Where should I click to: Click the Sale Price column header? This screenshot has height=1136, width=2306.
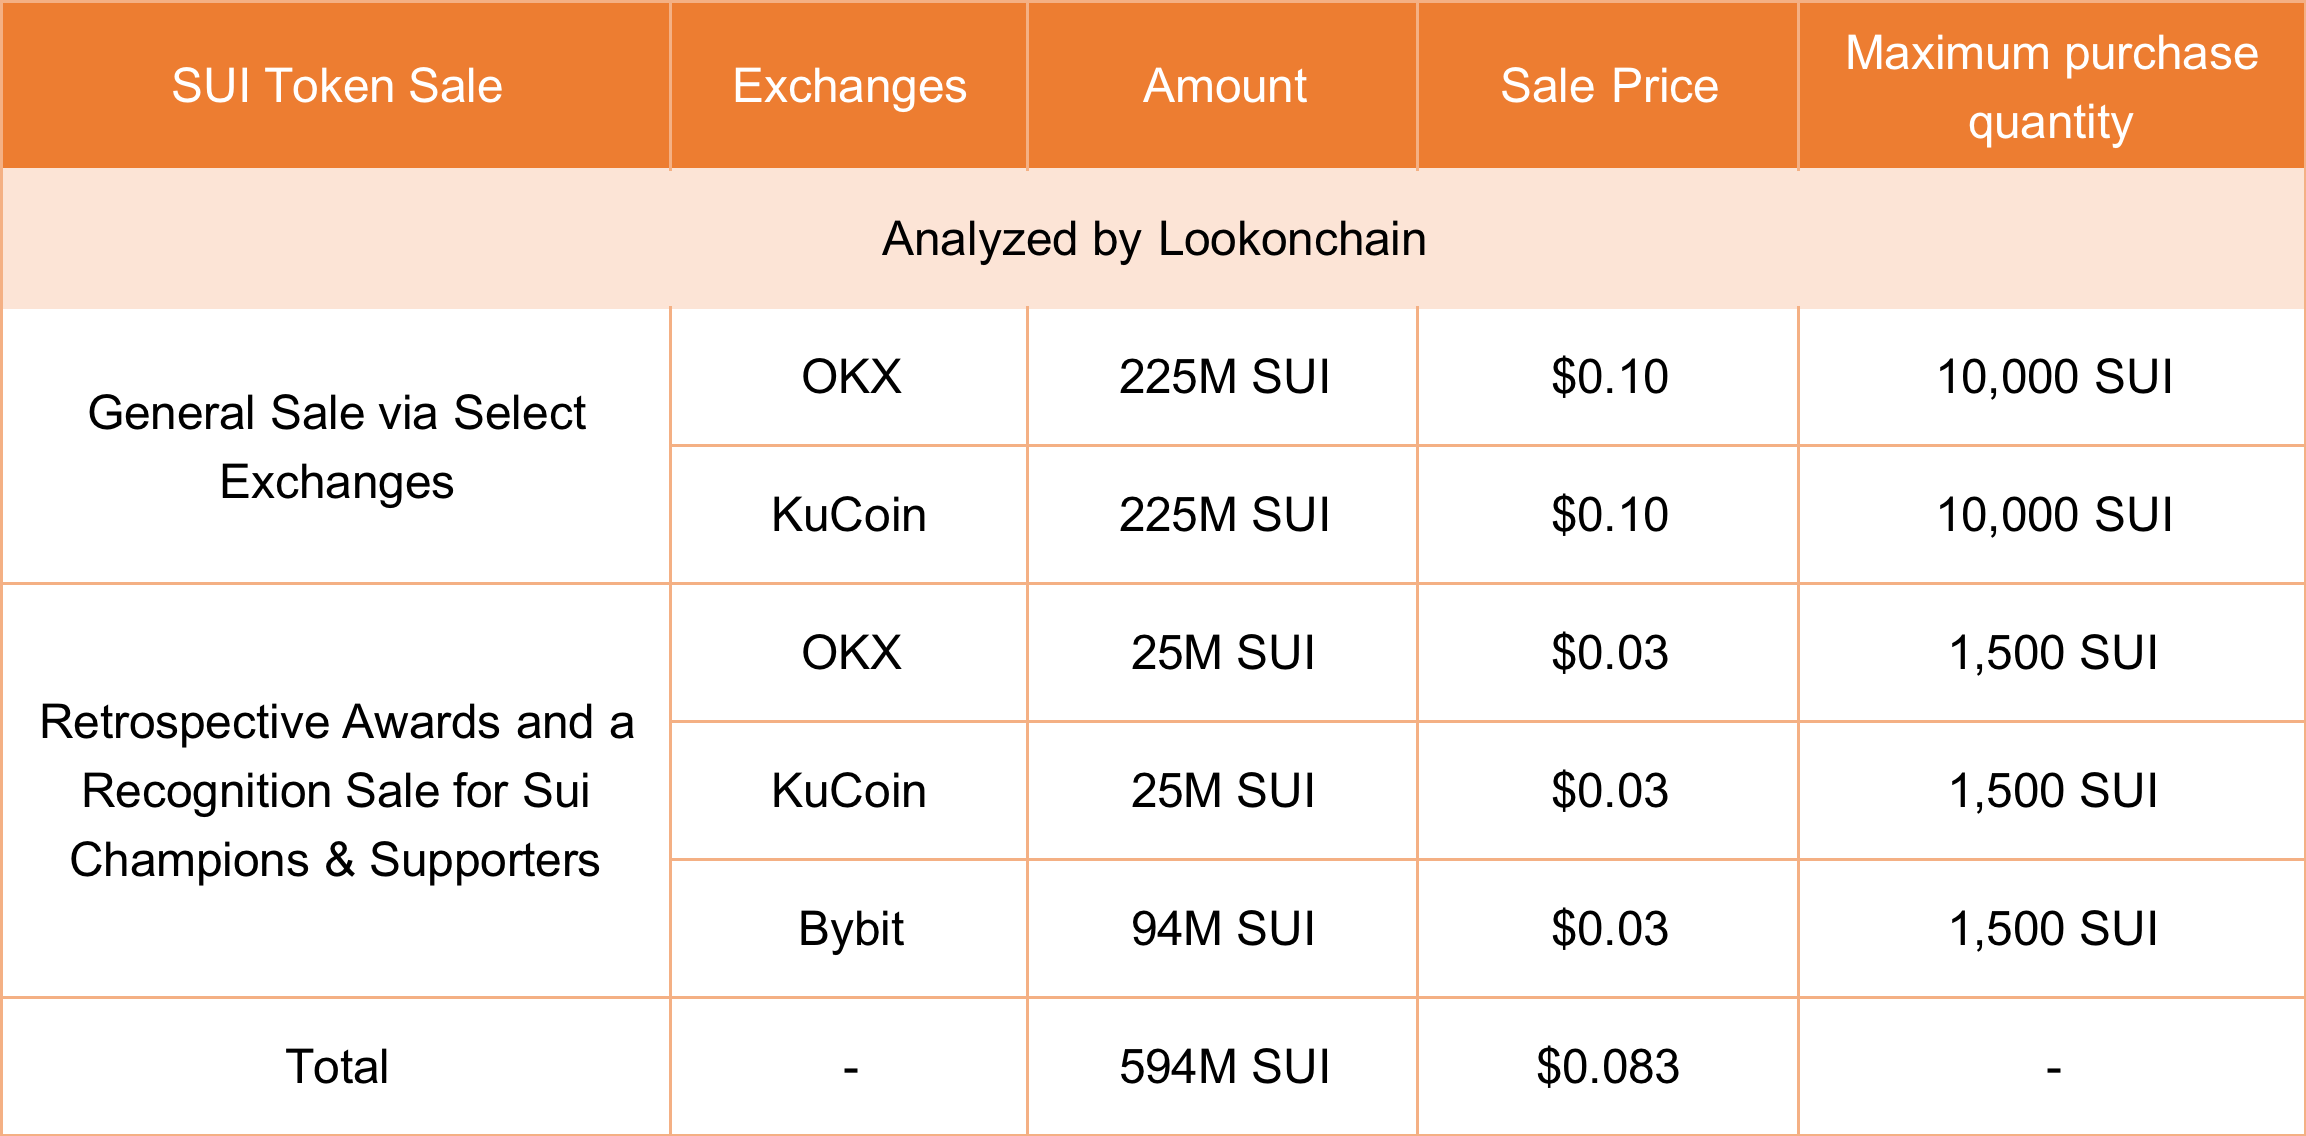tap(1609, 86)
